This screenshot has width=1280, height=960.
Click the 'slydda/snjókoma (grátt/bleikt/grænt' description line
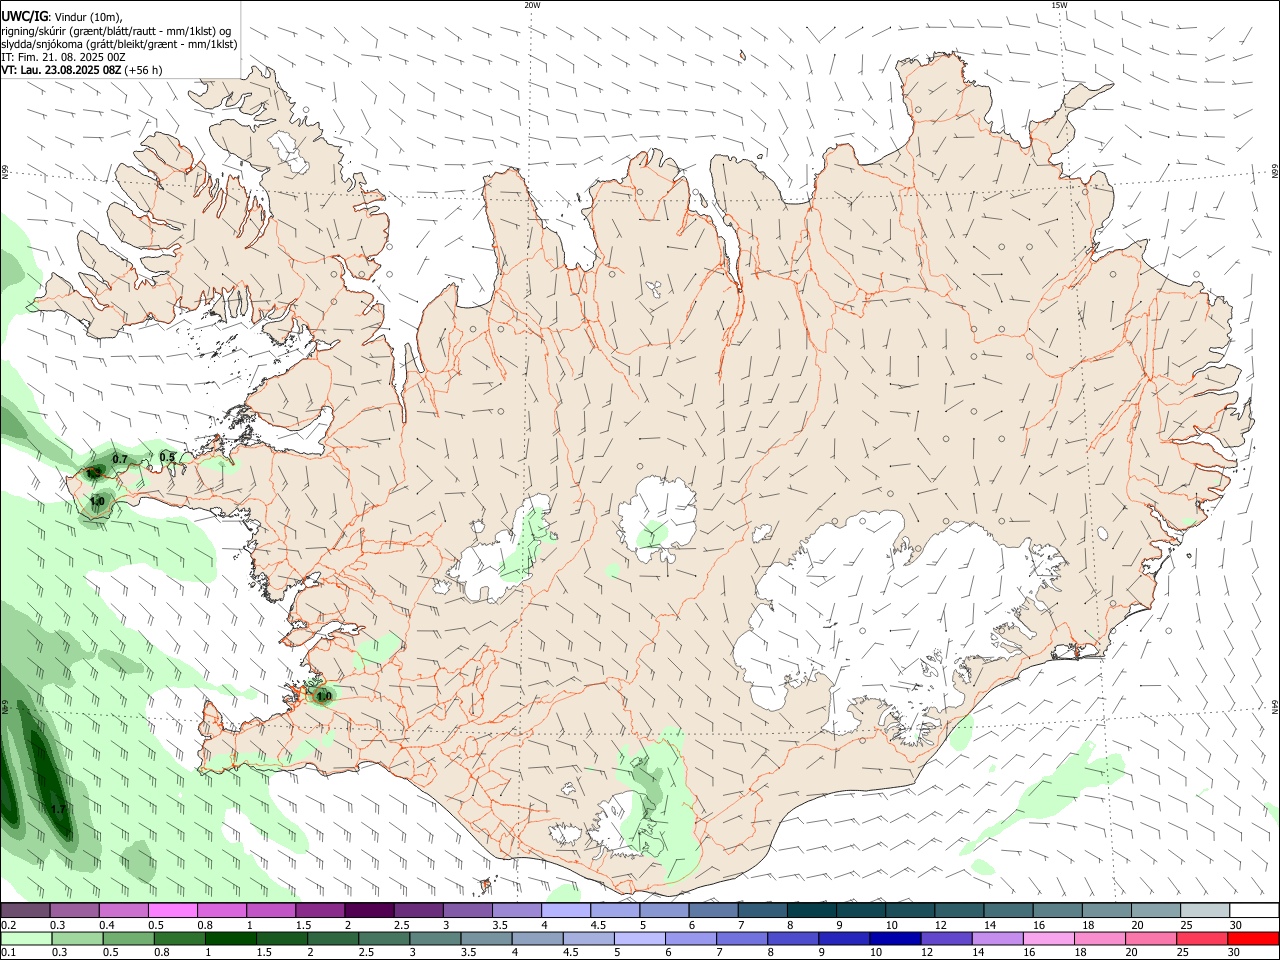tap(119, 44)
